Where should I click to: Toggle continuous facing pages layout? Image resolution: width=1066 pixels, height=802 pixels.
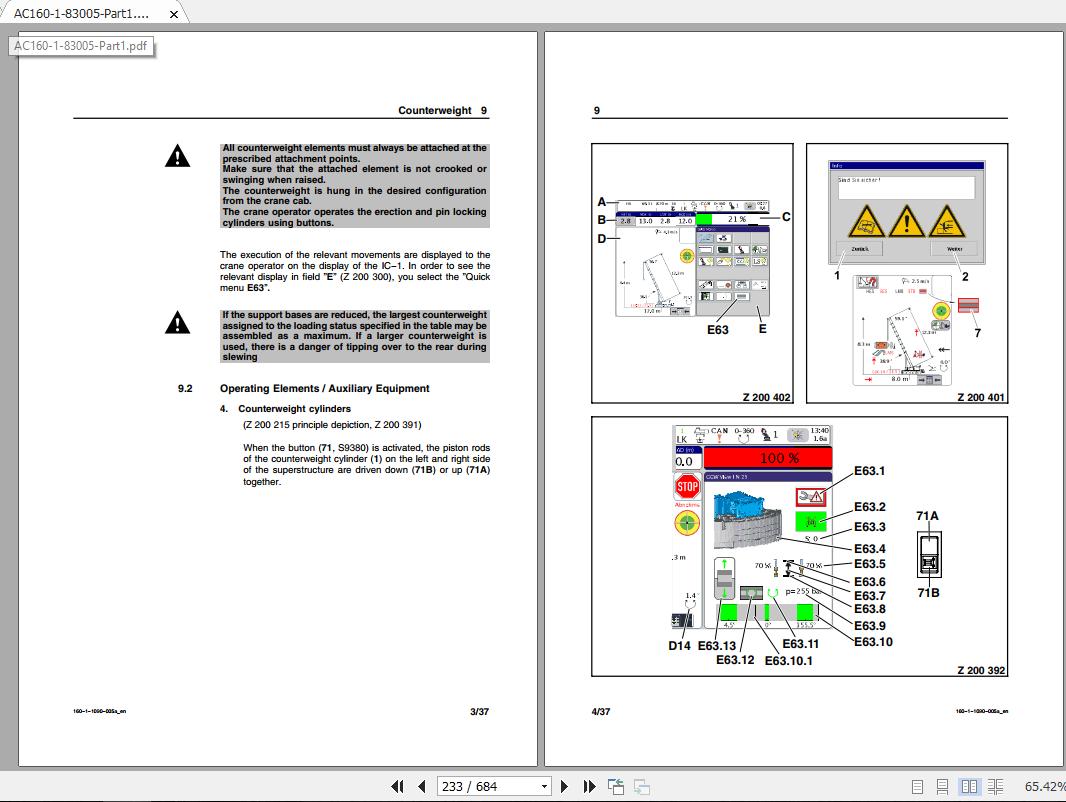[996, 786]
